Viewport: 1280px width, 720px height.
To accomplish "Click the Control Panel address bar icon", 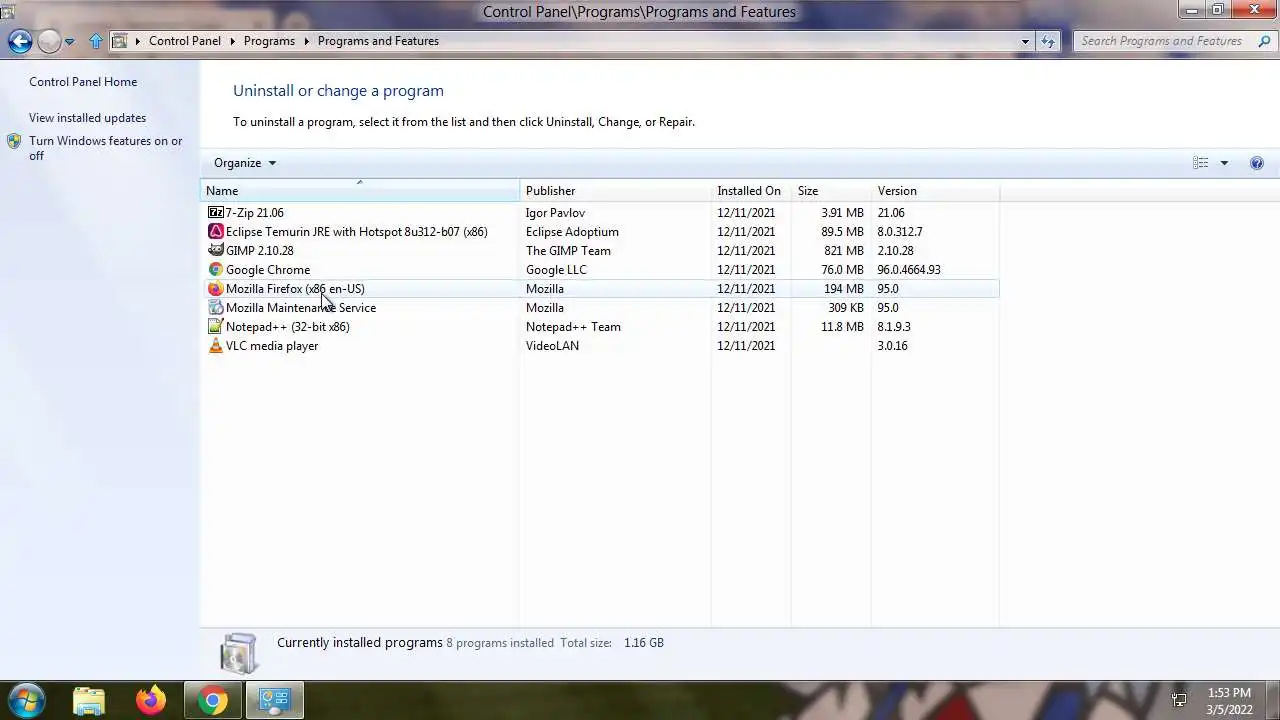I will [x=119, y=41].
